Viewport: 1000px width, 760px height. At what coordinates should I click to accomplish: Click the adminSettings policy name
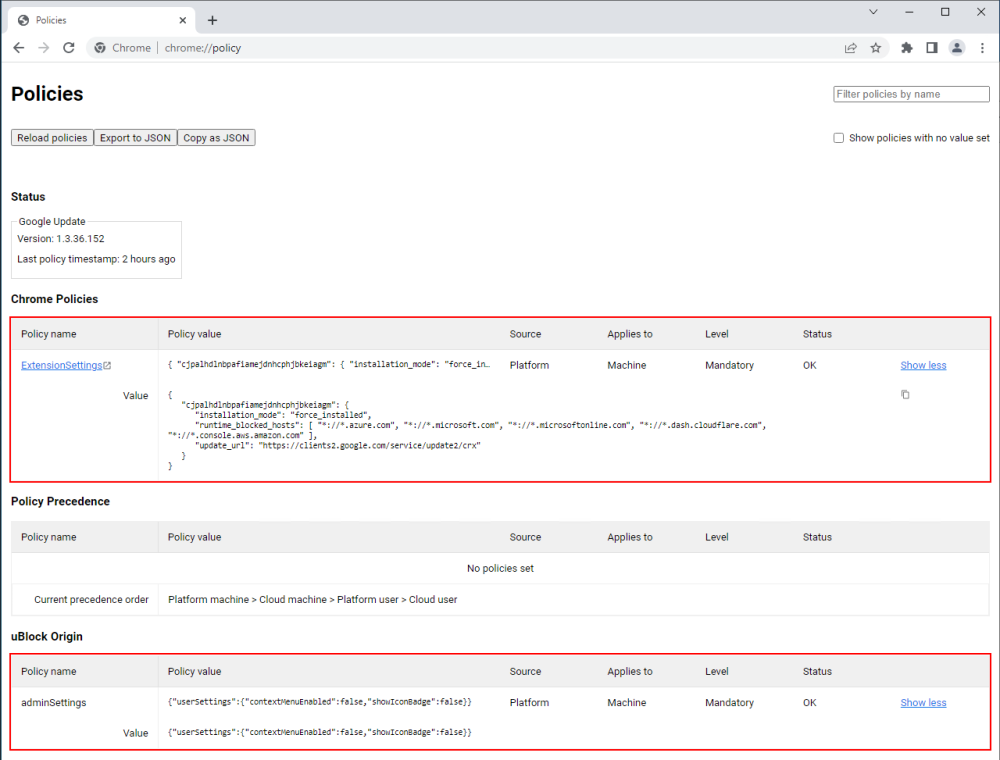[x=54, y=703]
